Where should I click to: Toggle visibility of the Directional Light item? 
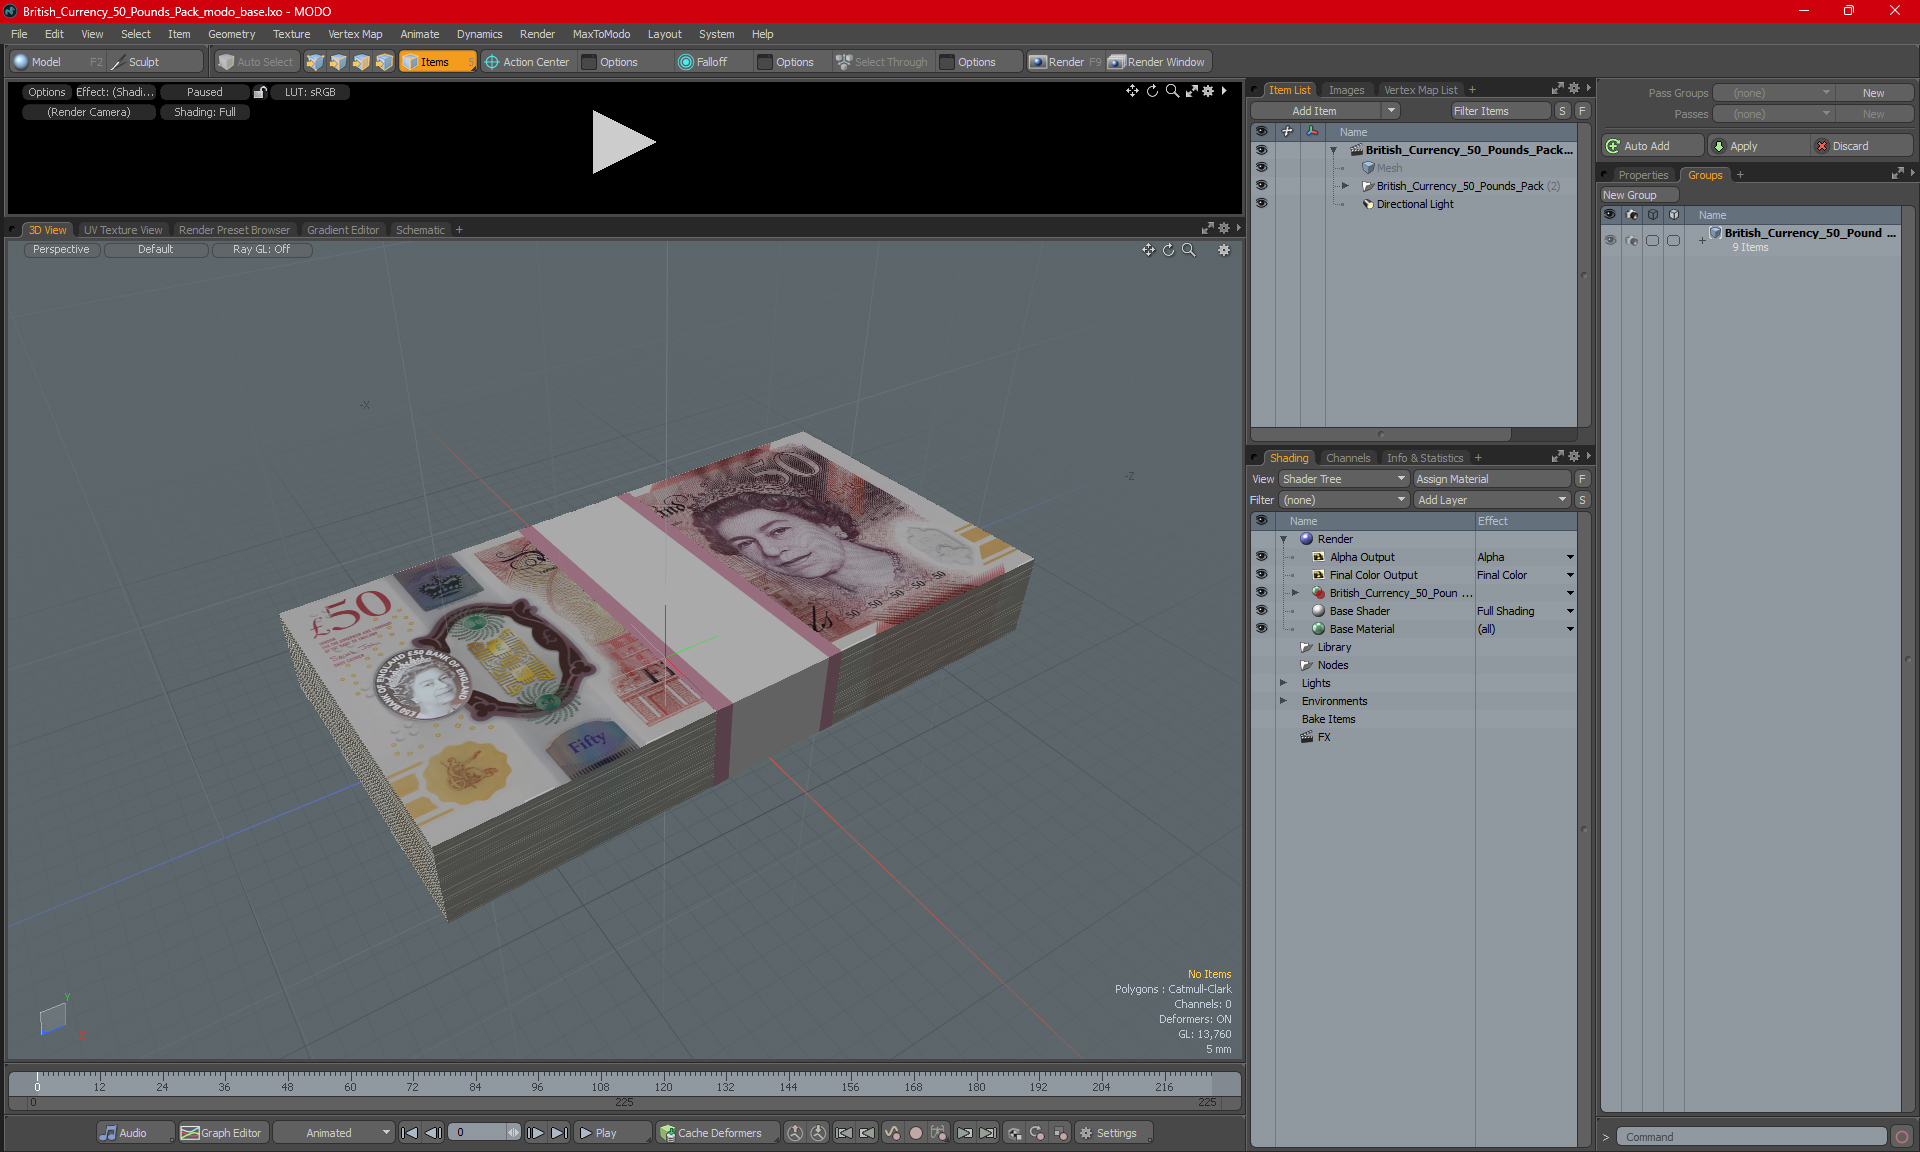coord(1261,204)
